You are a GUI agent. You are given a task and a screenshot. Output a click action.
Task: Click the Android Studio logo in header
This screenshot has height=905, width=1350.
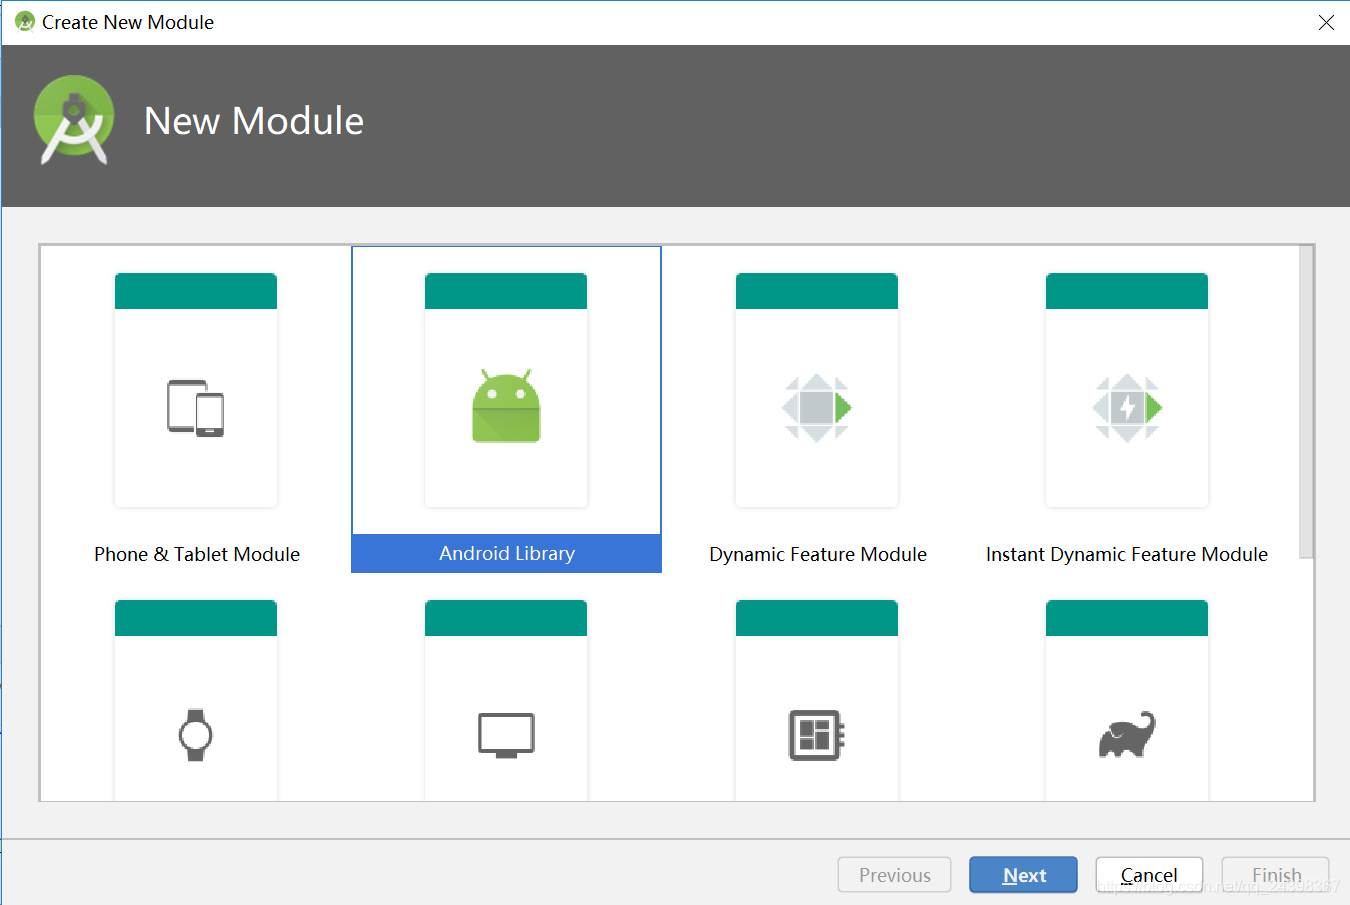pos(74,120)
